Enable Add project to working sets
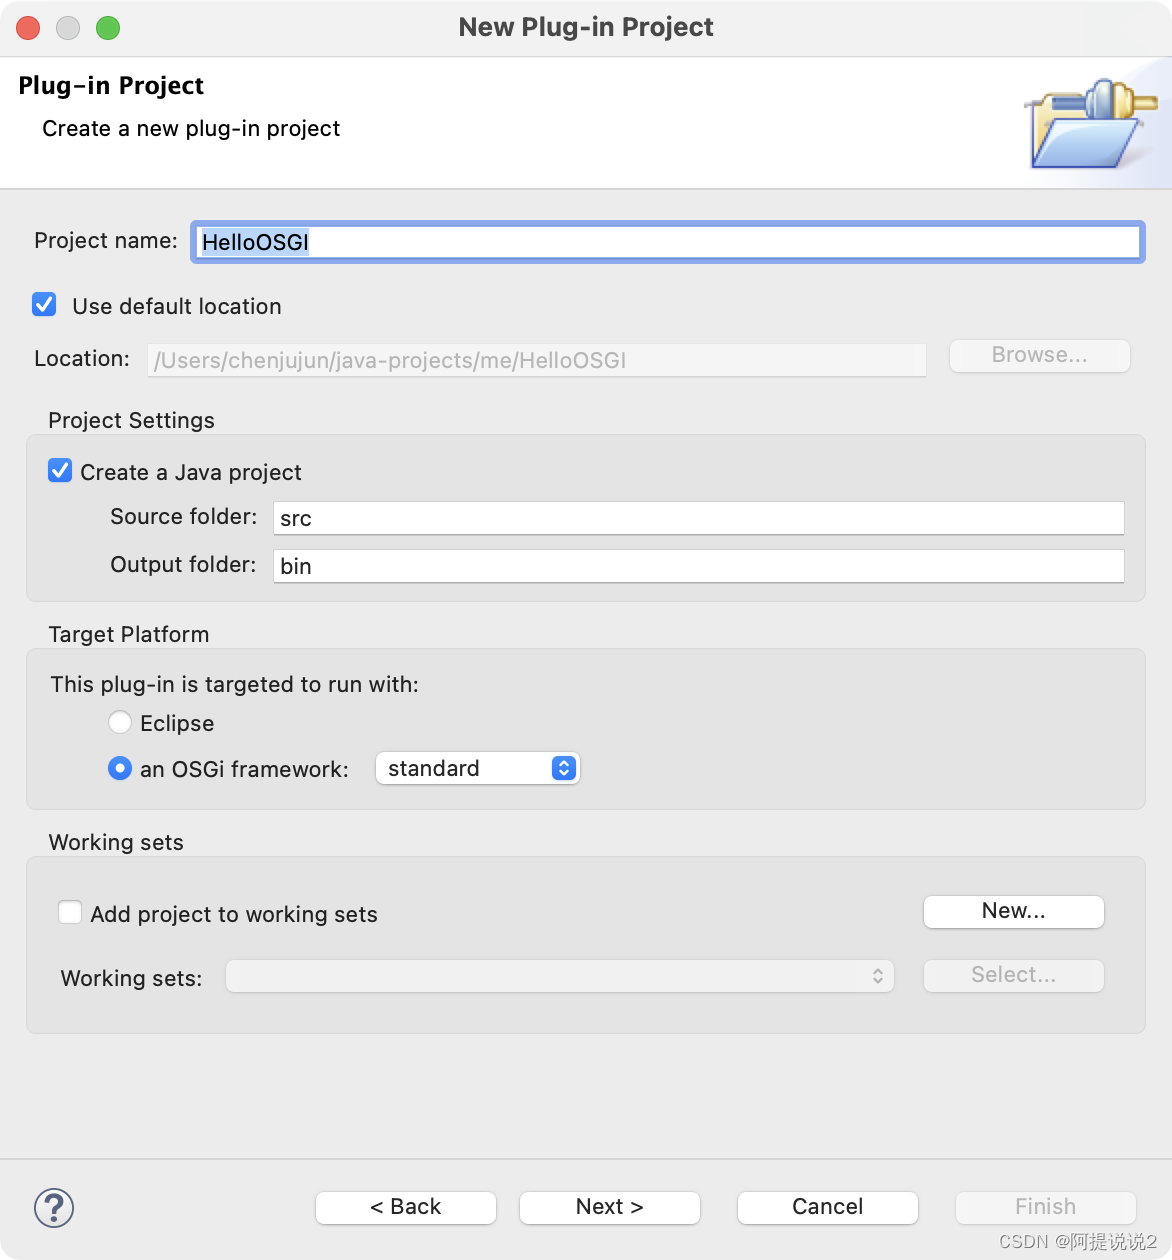This screenshot has height=1260, width=1172. [70, 913]
